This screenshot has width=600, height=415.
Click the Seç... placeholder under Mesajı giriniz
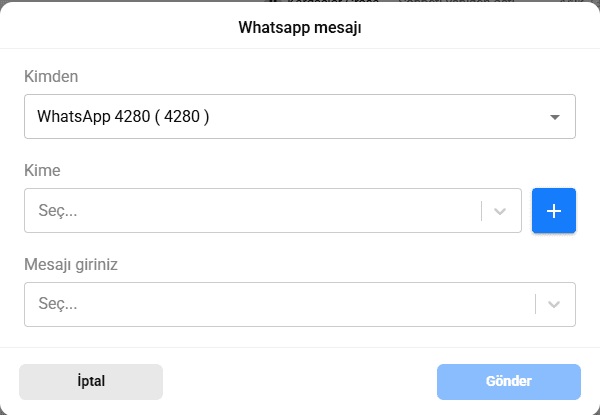pos(57,304)
